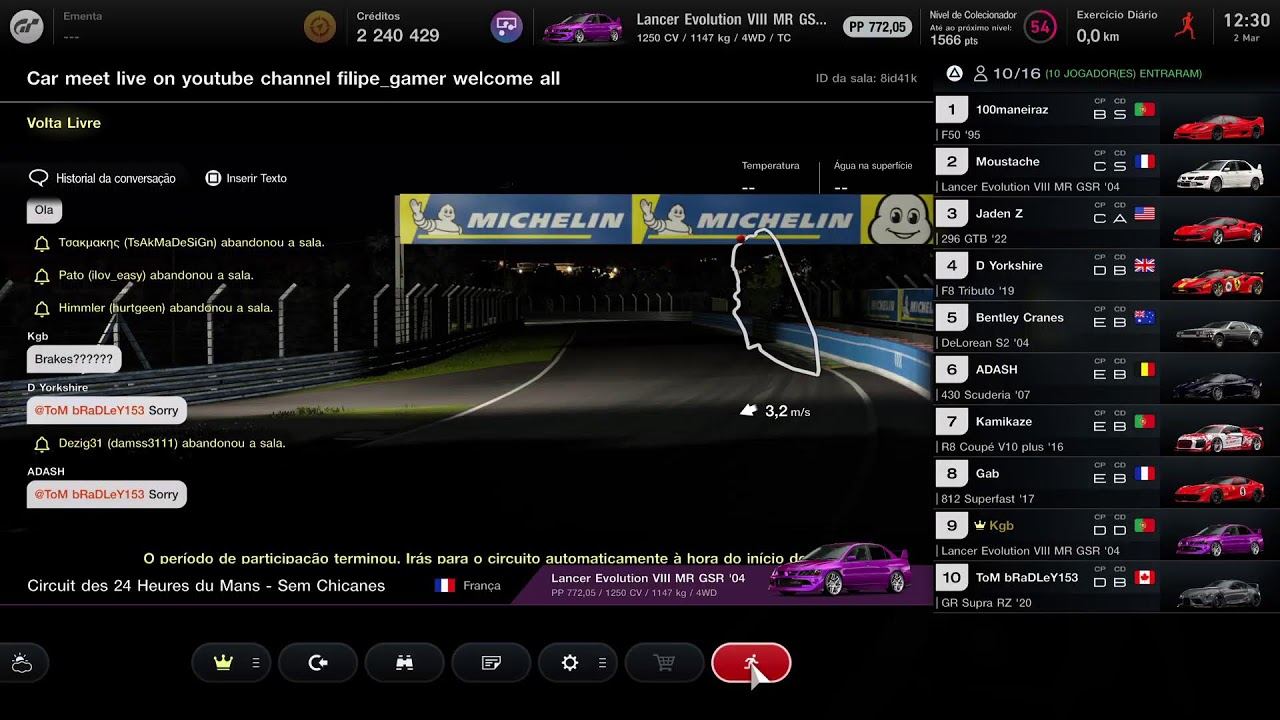Click the 10/16 player count

(x=1017, y=73)
